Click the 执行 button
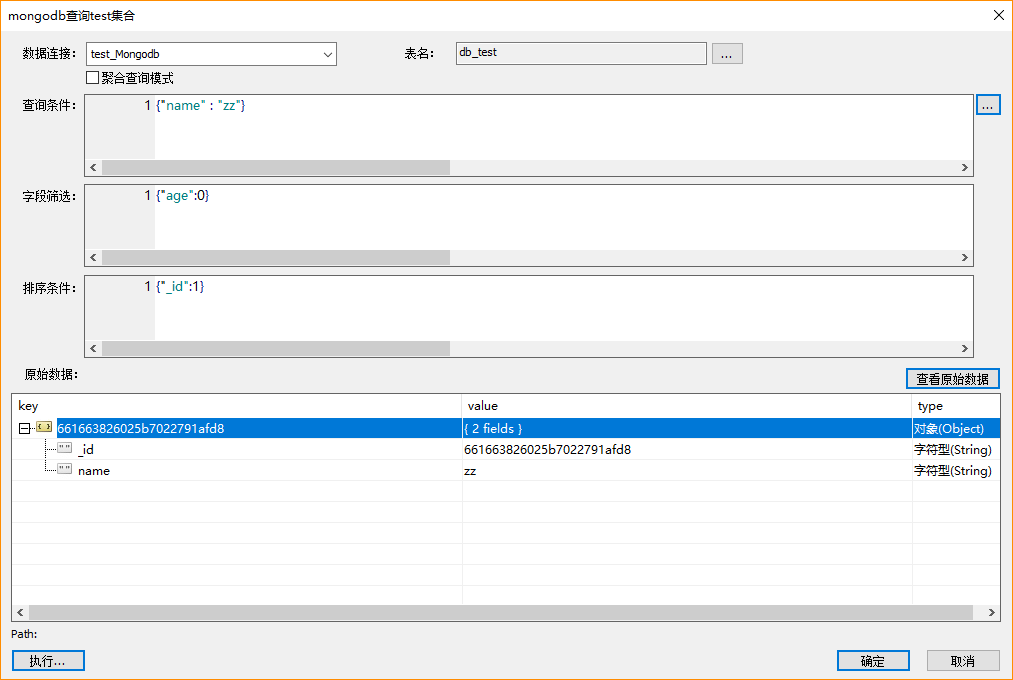Viewport: 1013px width, 680px height. coord(48,661)
